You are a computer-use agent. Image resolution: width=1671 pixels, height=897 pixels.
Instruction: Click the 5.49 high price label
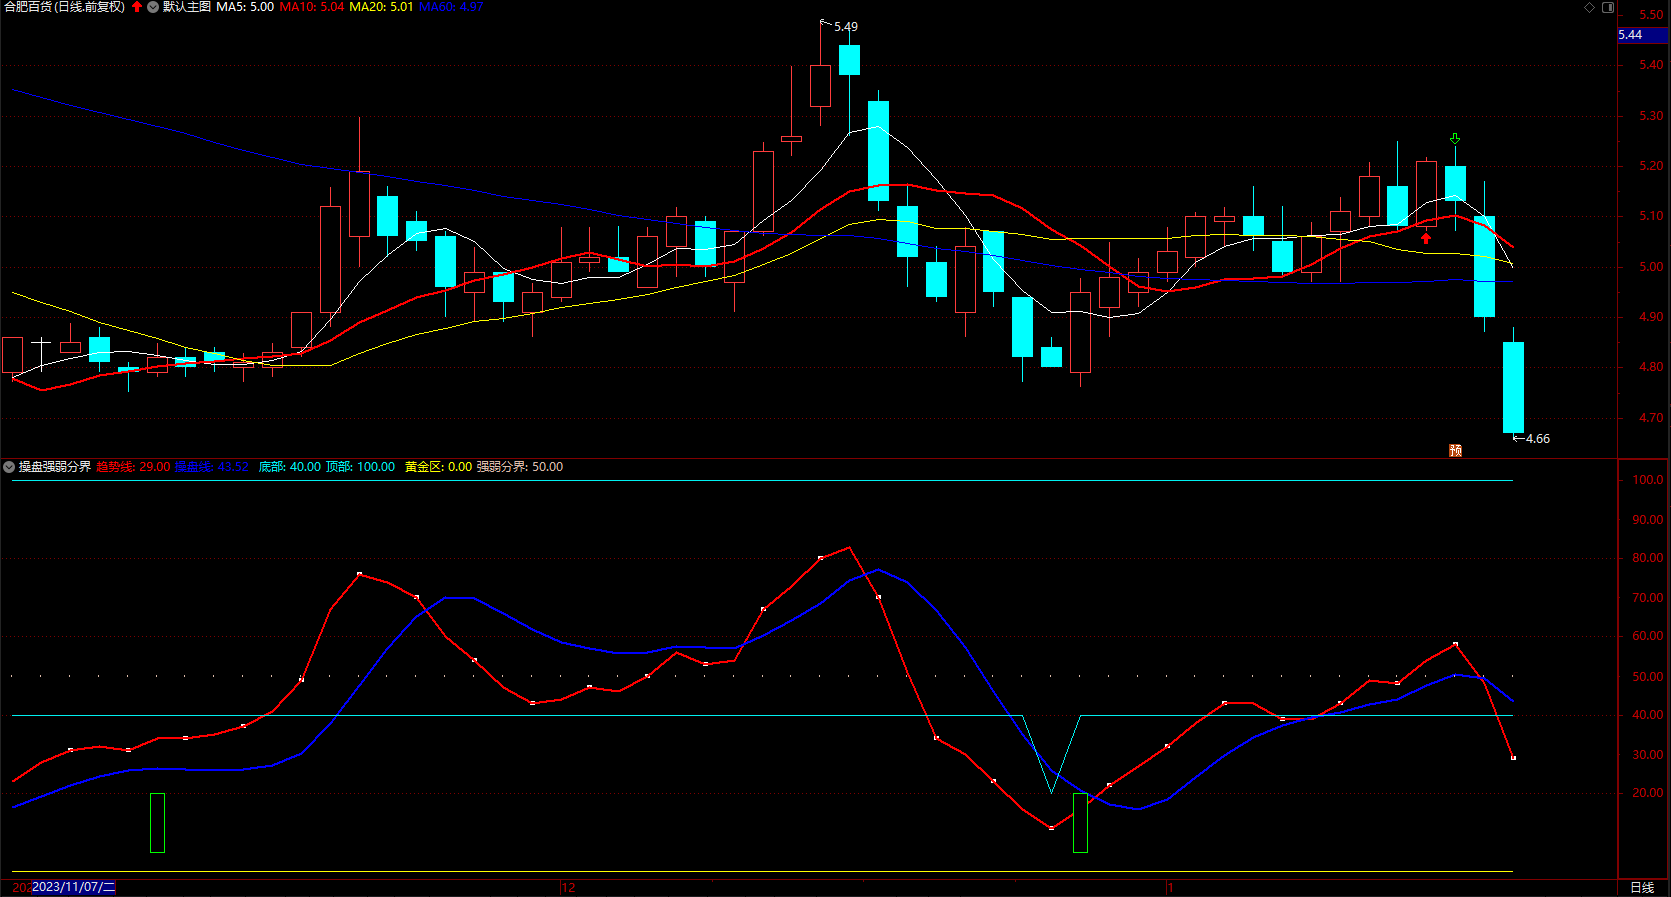coord(846,27)
